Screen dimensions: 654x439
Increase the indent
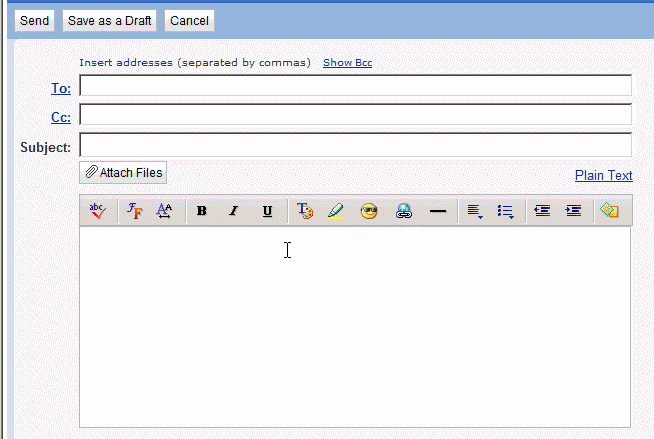[573, 211]
